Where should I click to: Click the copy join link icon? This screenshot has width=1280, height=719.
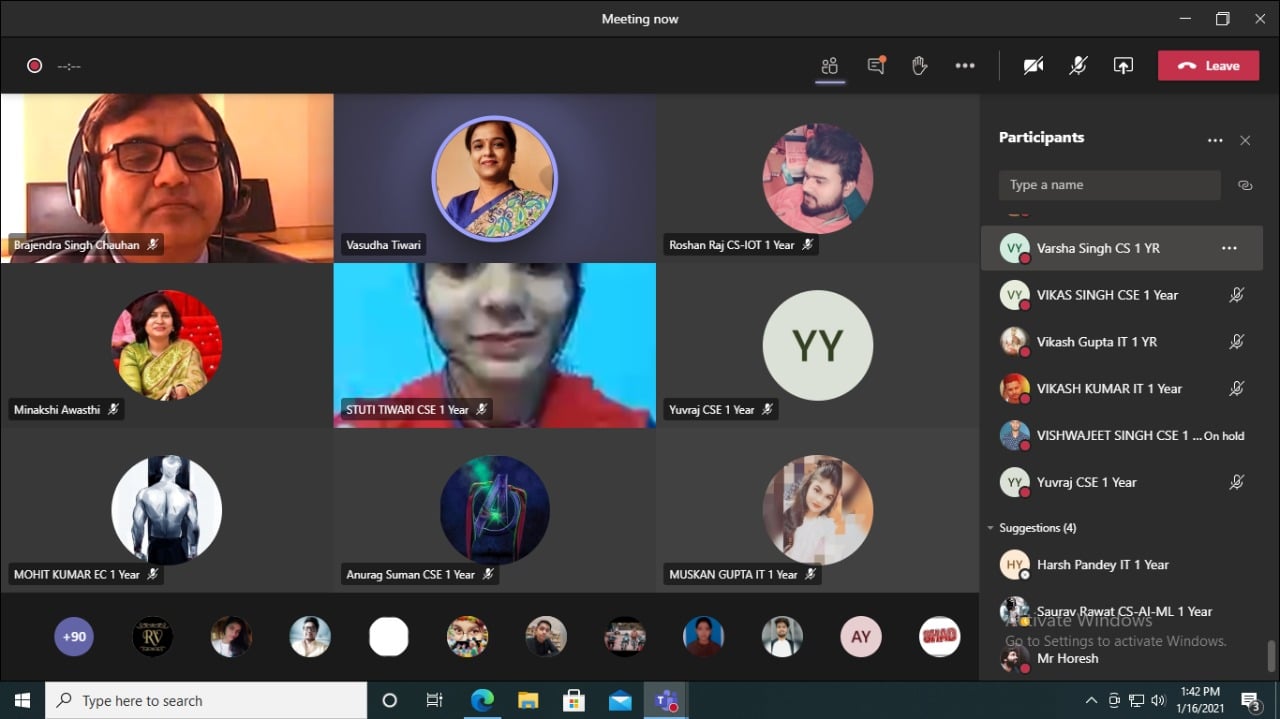(1245, 185)
